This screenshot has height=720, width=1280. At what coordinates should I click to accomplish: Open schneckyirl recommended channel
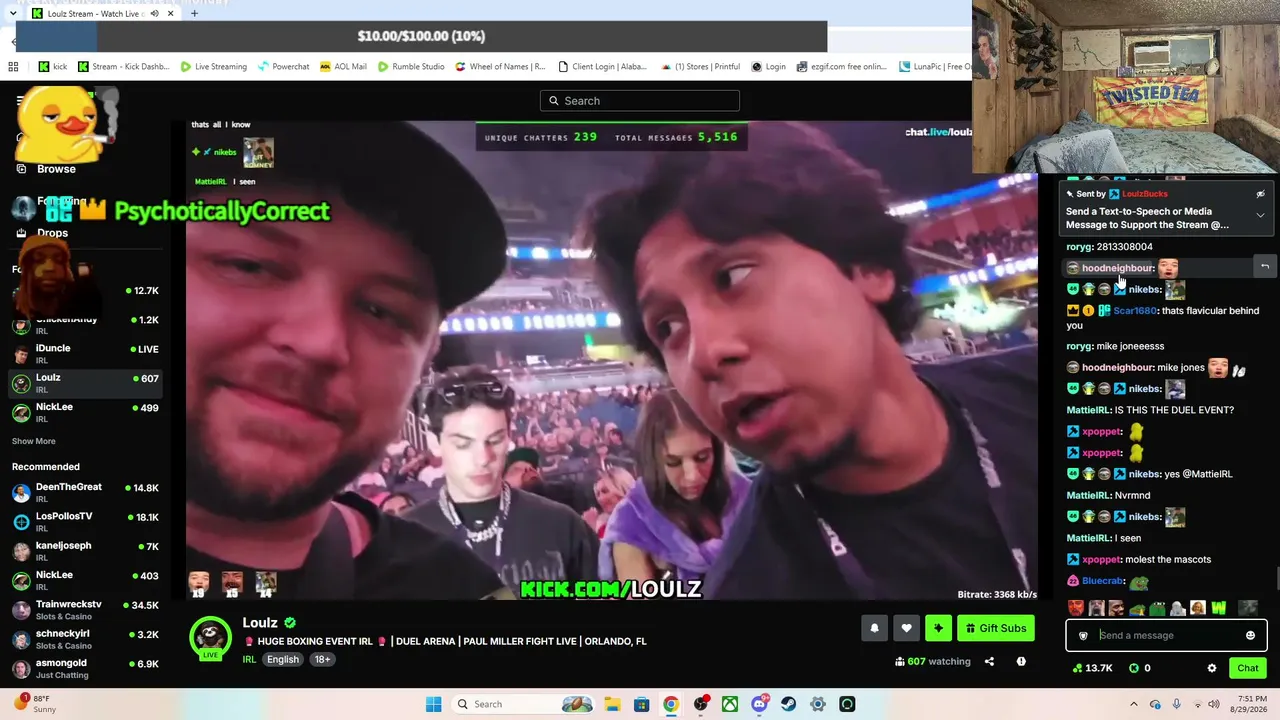tap(85, 639)
